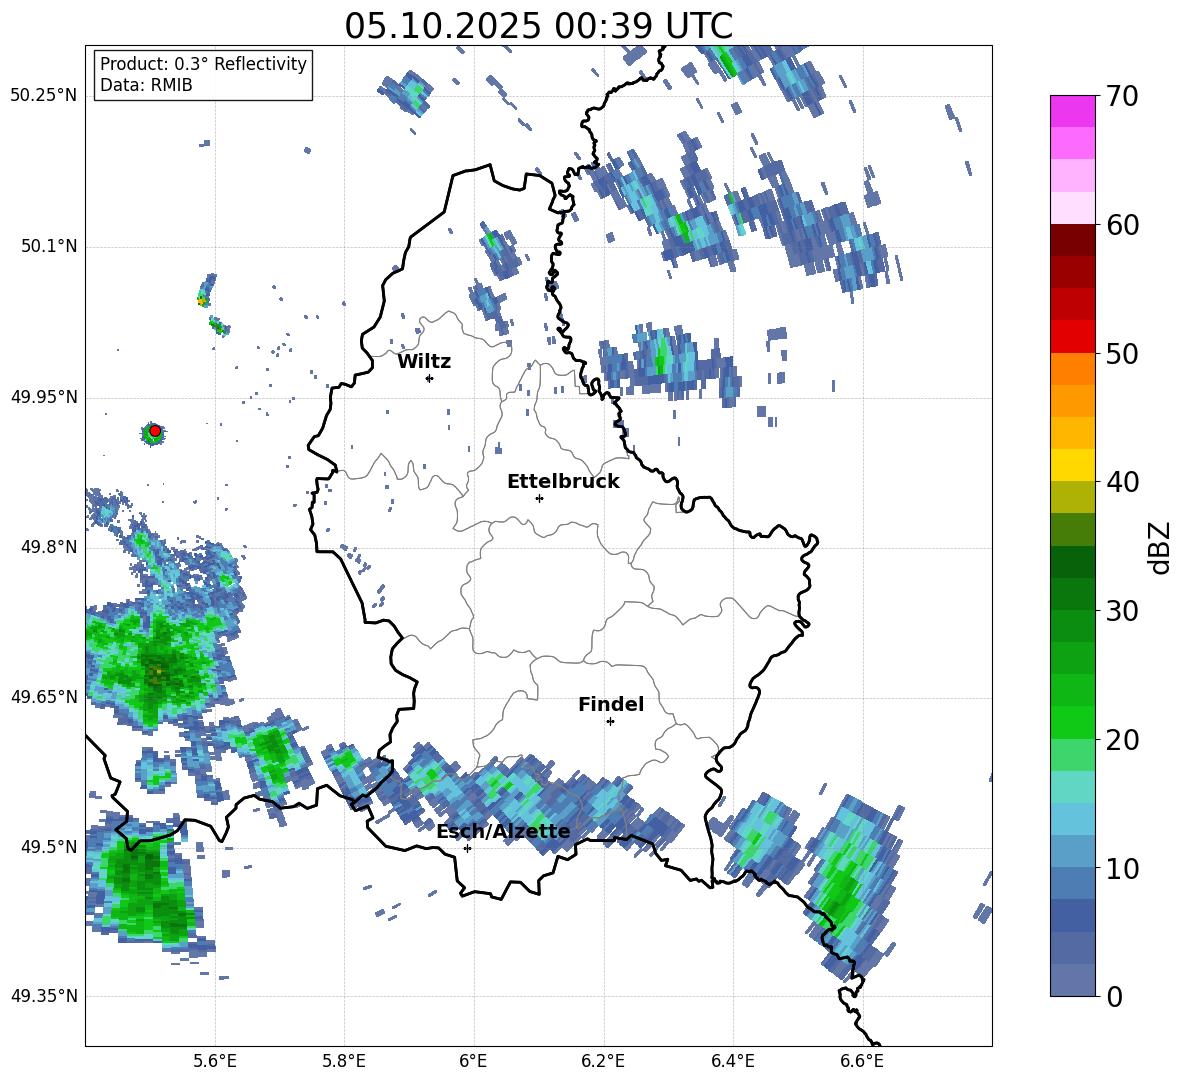Click the 50.1°N latitude label
1184x1081 pixels.
pos(48,246)
